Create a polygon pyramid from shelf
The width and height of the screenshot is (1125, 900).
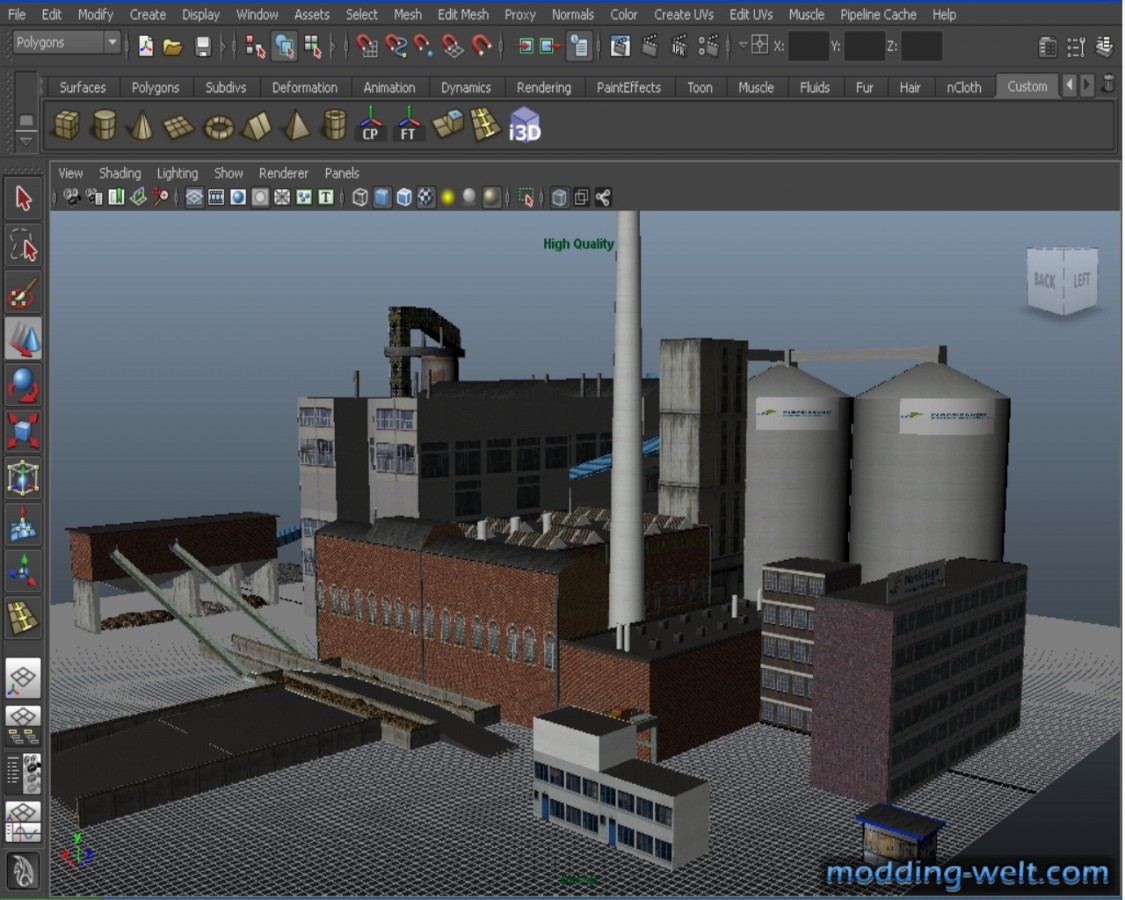[x=296, y=125]
